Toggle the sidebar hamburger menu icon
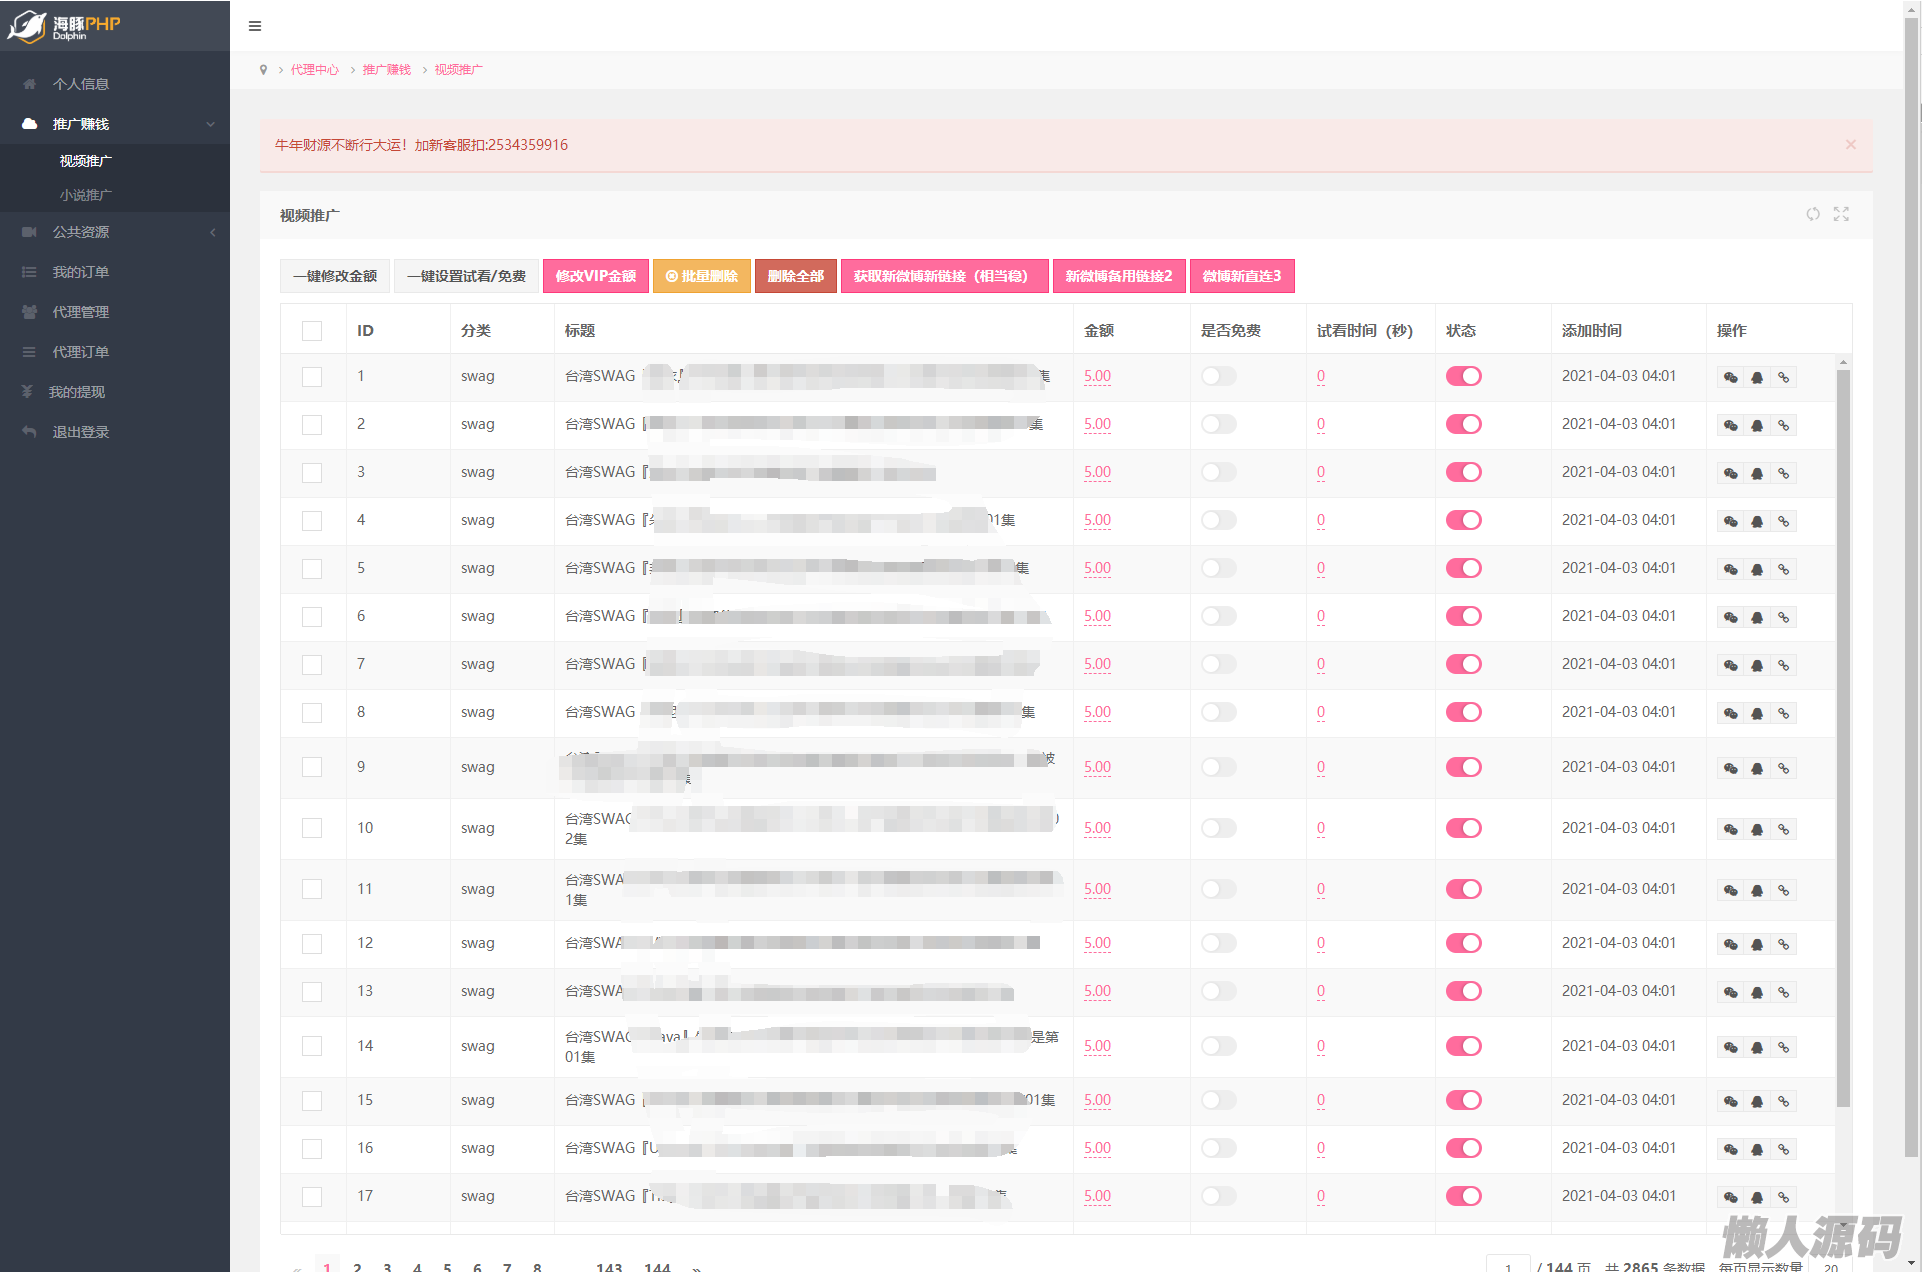Image resolution: width=1922 pixels, height=1272 pixels. pyautogui.click(x=255, y=26)
